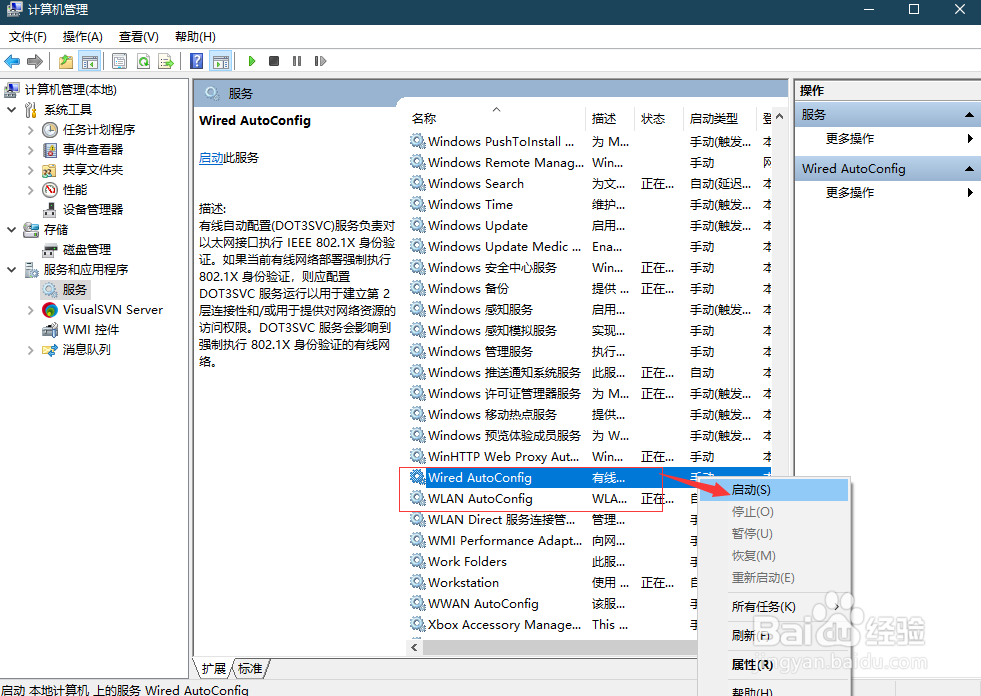The image size is (981, 696).
Task: Stop the service with the black square icon
Action: click(x=272, y=61)
